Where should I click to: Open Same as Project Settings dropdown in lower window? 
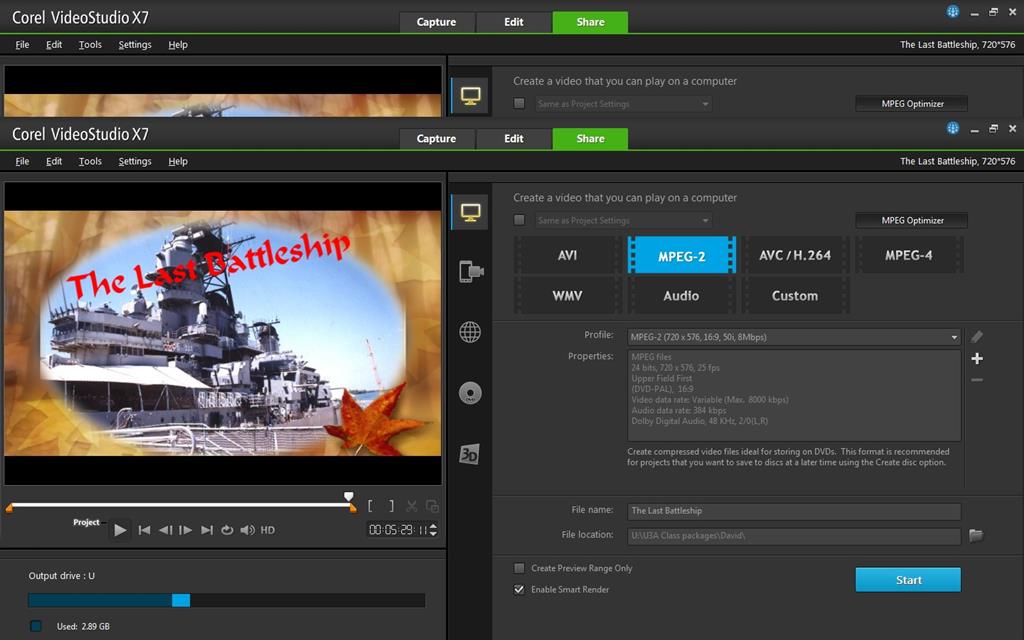[x=624, y=220]
